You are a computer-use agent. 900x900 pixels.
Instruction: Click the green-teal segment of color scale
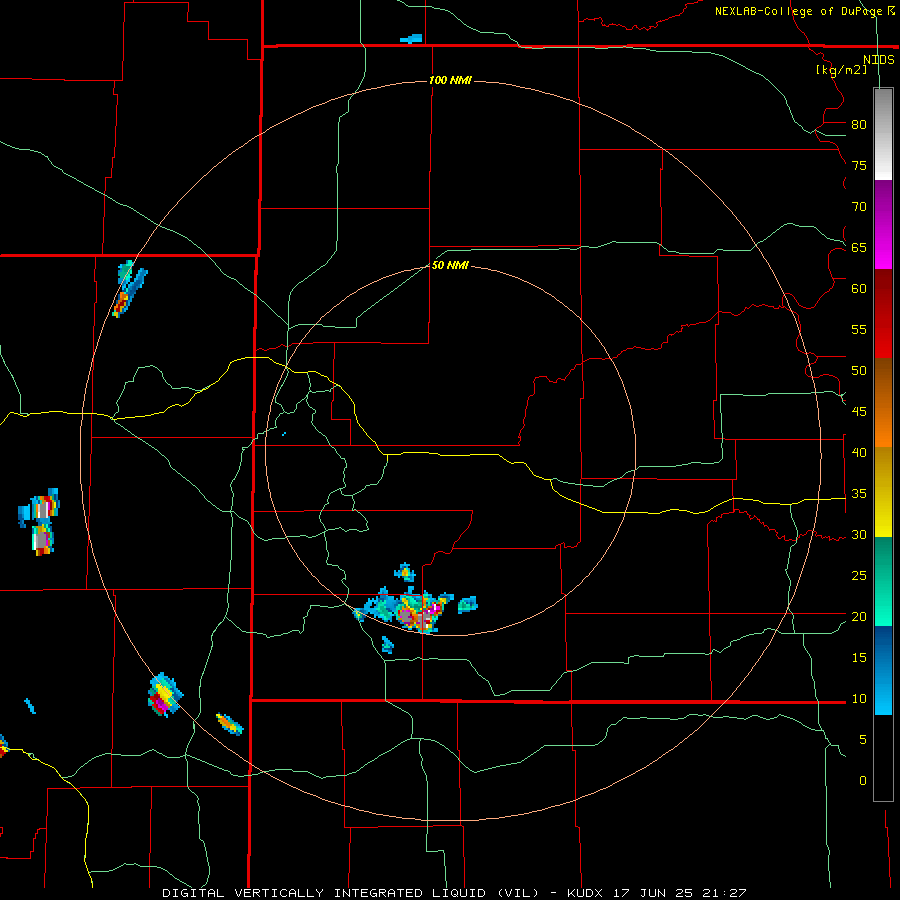click(x=883, y=581)
